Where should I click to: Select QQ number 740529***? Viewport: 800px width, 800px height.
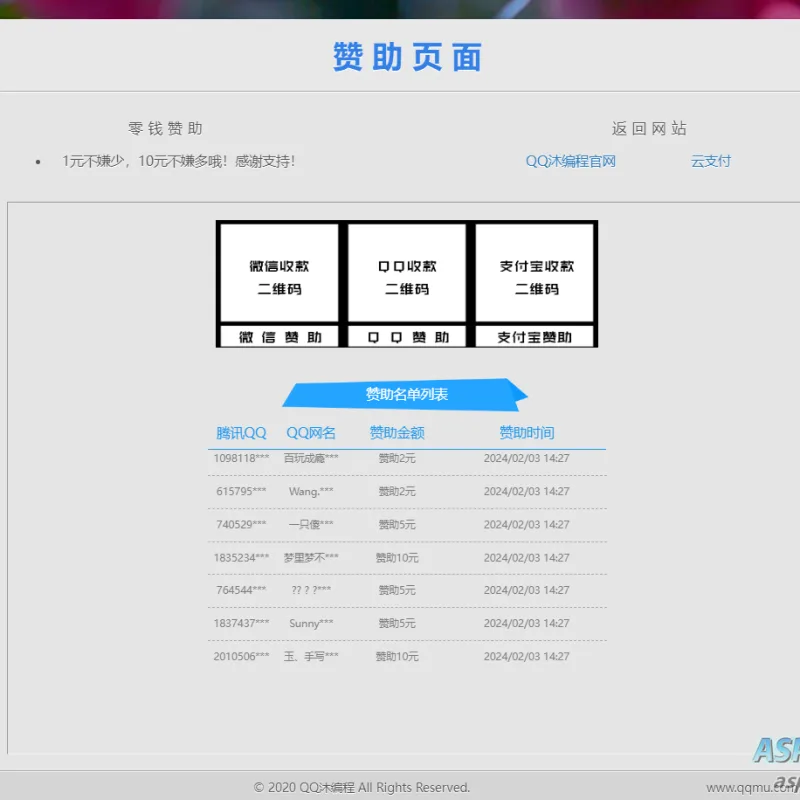(241, 524)
